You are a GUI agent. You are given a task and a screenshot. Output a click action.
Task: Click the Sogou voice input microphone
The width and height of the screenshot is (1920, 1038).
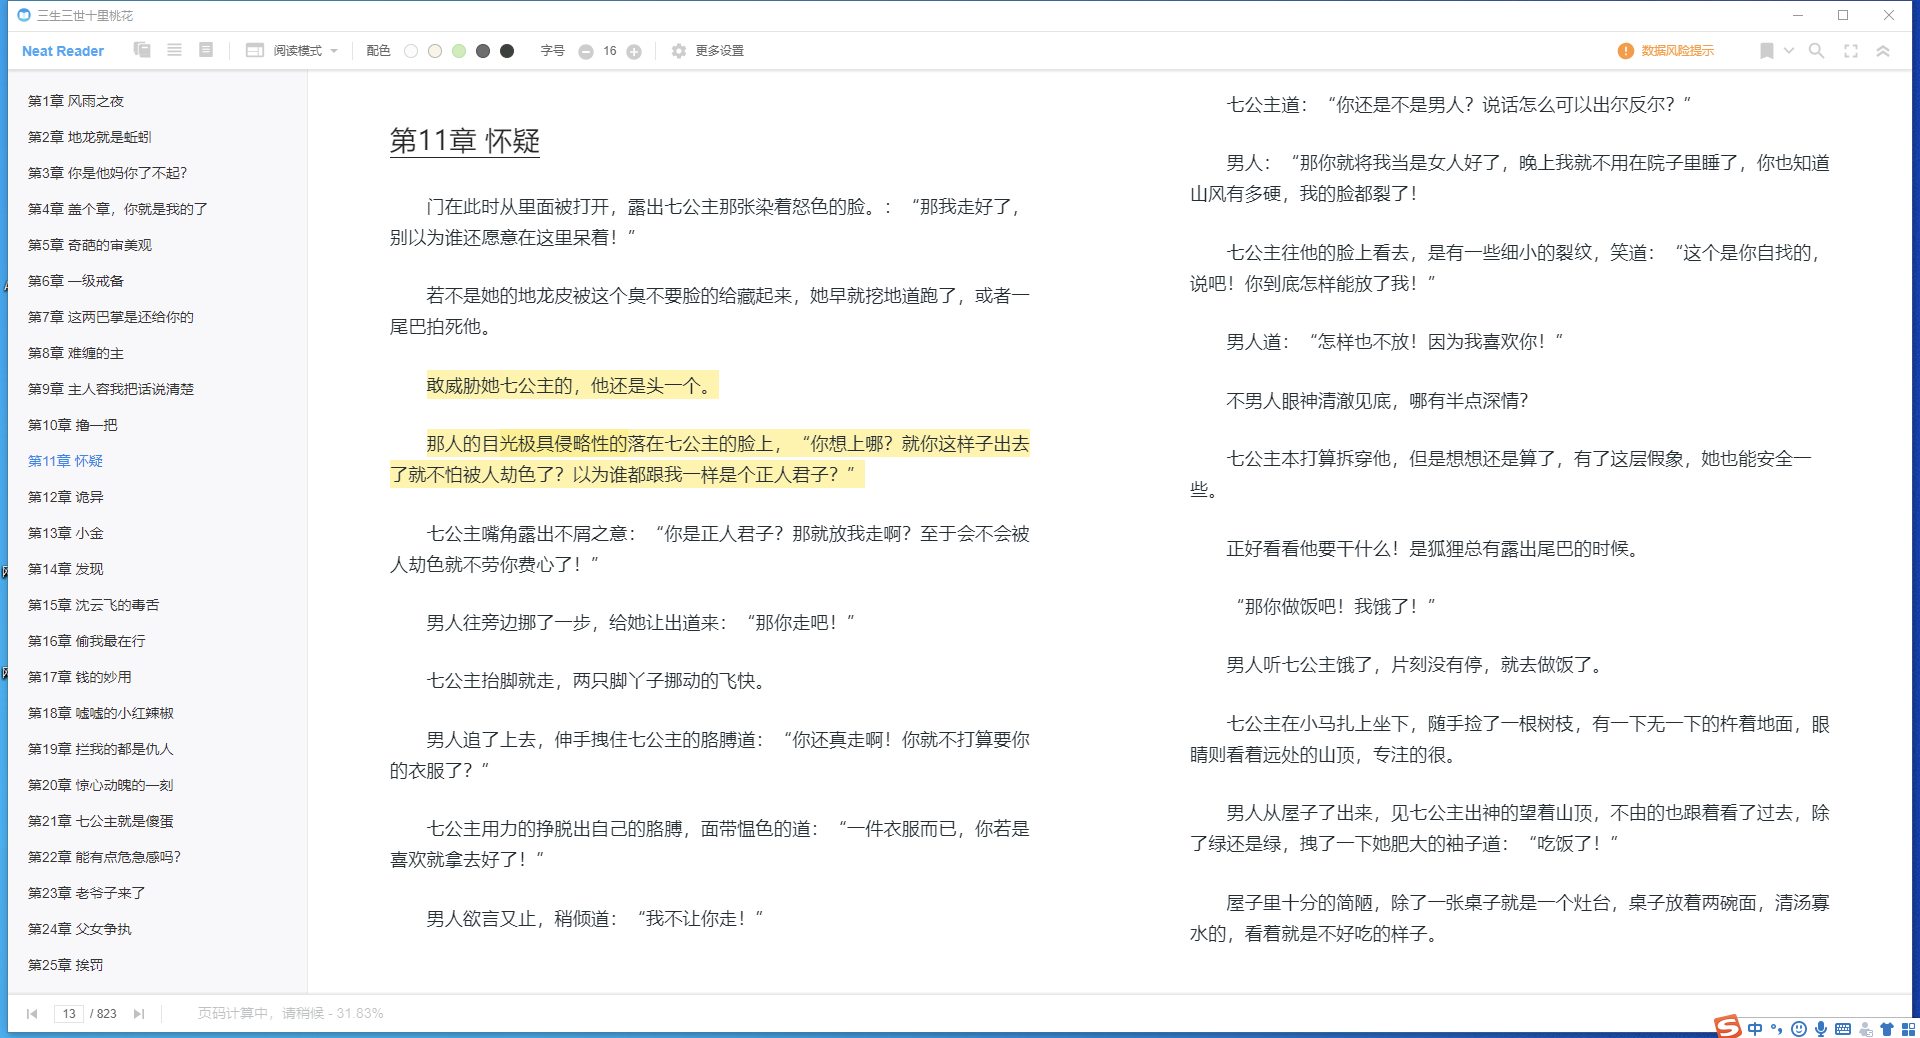tap(1821, 1029)
